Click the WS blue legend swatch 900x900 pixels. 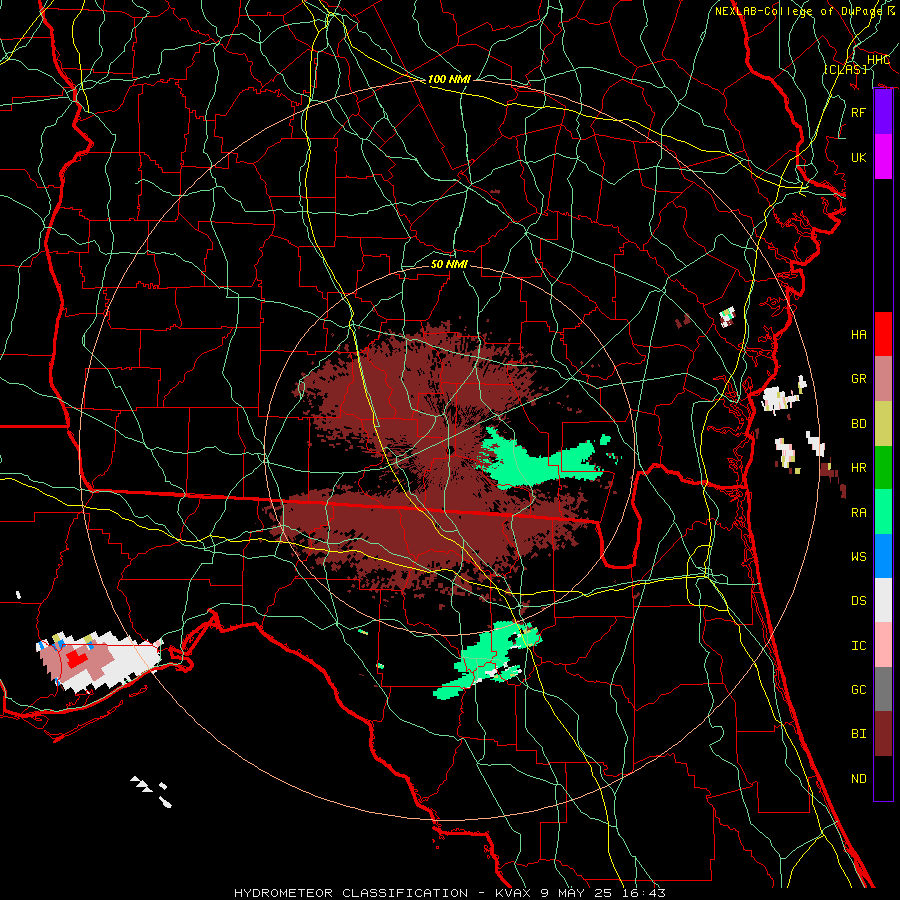pyautogui.click(x=883, y=556)
